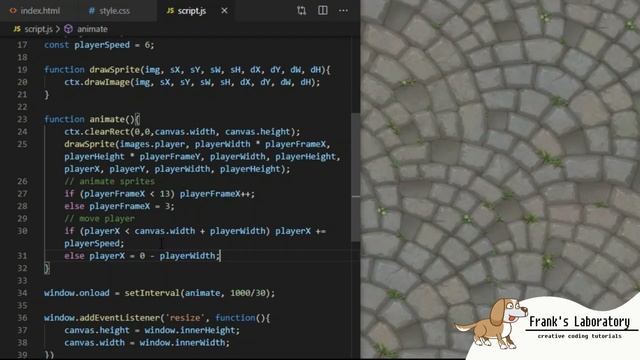This screenshot has width=640, height=360.
Task: Click the 'function drawSprite' declaration
Action: click(x=187, y=70)
